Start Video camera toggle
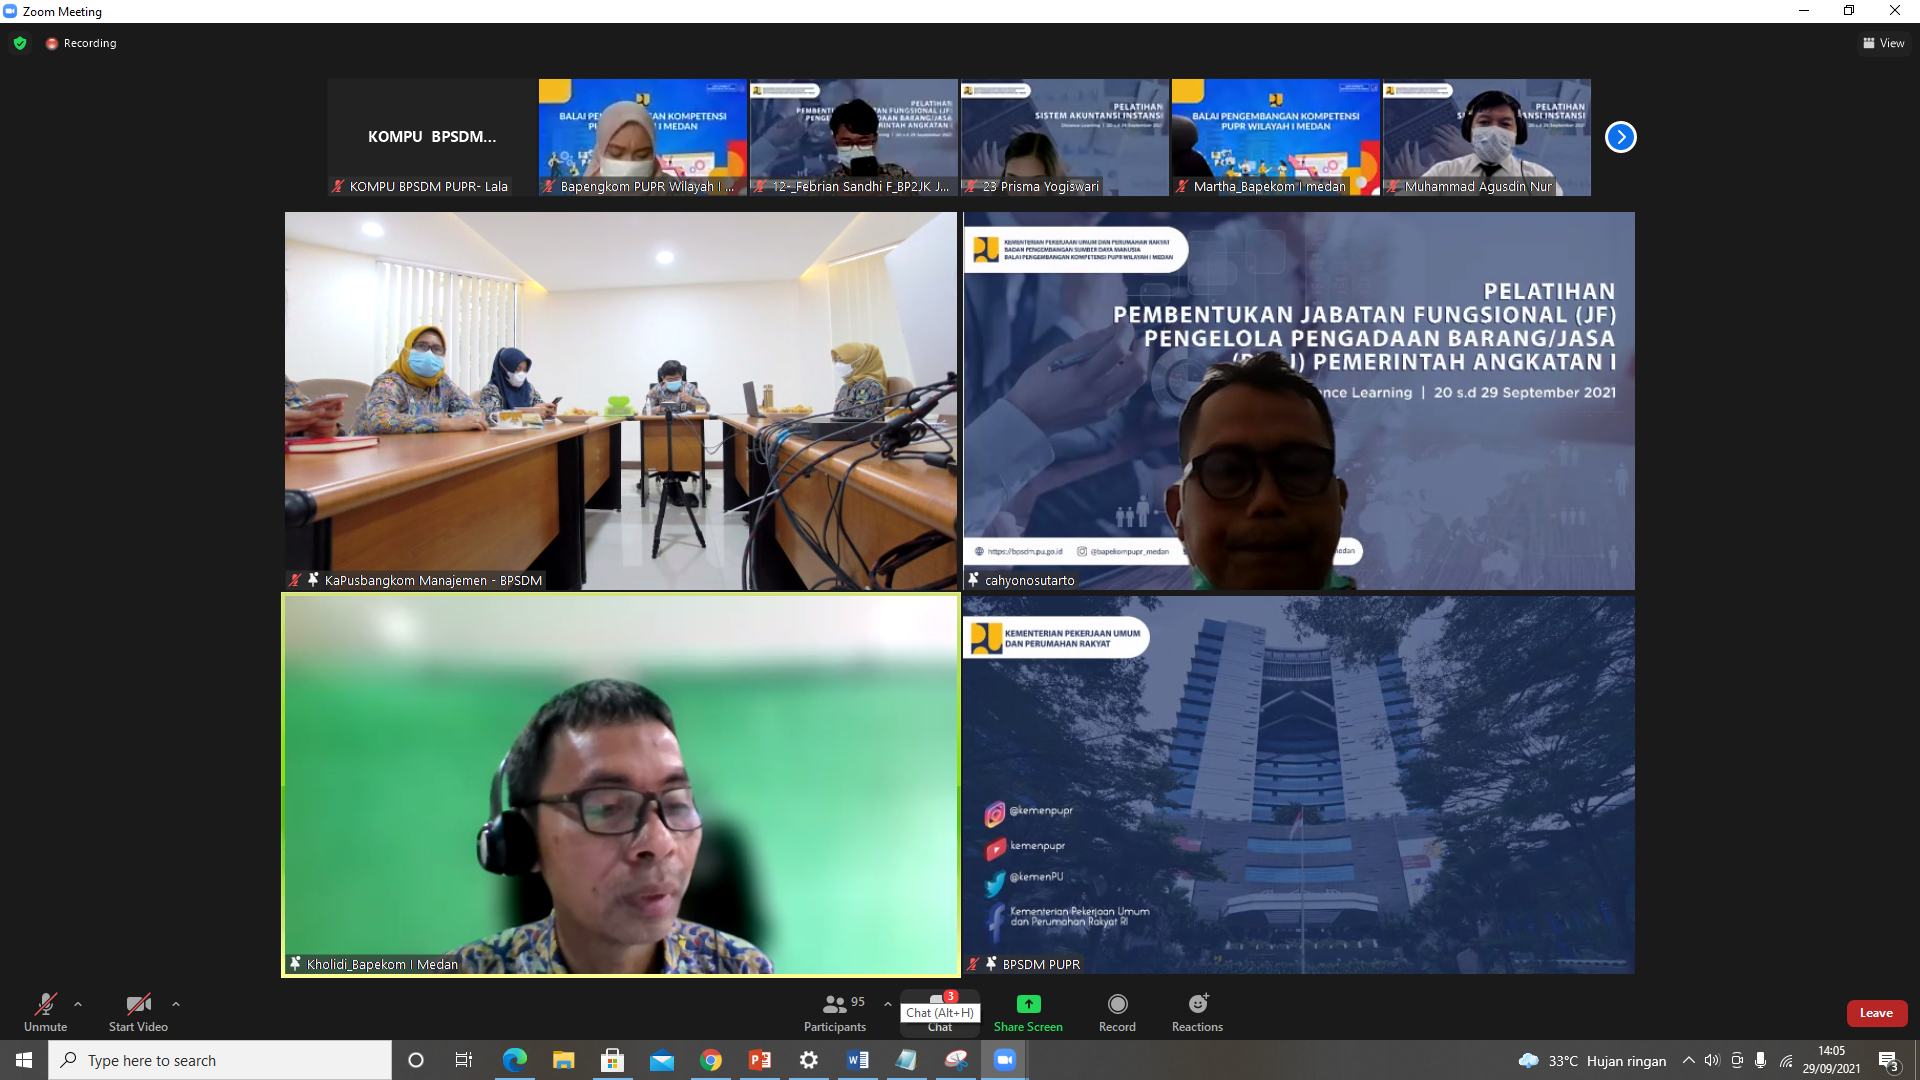Image resolution: width=1920 pixels, height=1080 pixels. pos(138,1012)
